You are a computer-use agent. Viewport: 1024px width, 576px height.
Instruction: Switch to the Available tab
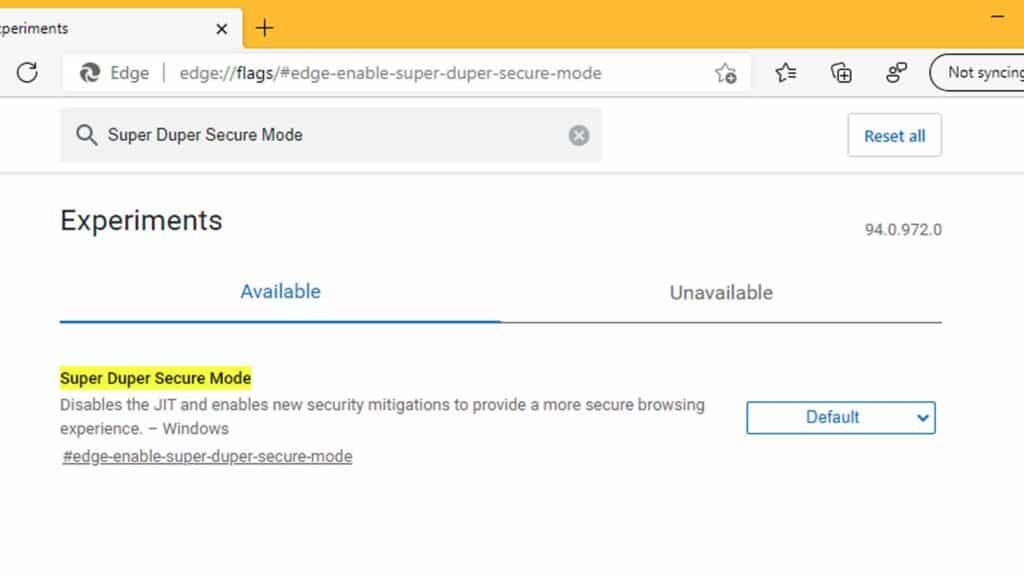[x=280, y=292]
